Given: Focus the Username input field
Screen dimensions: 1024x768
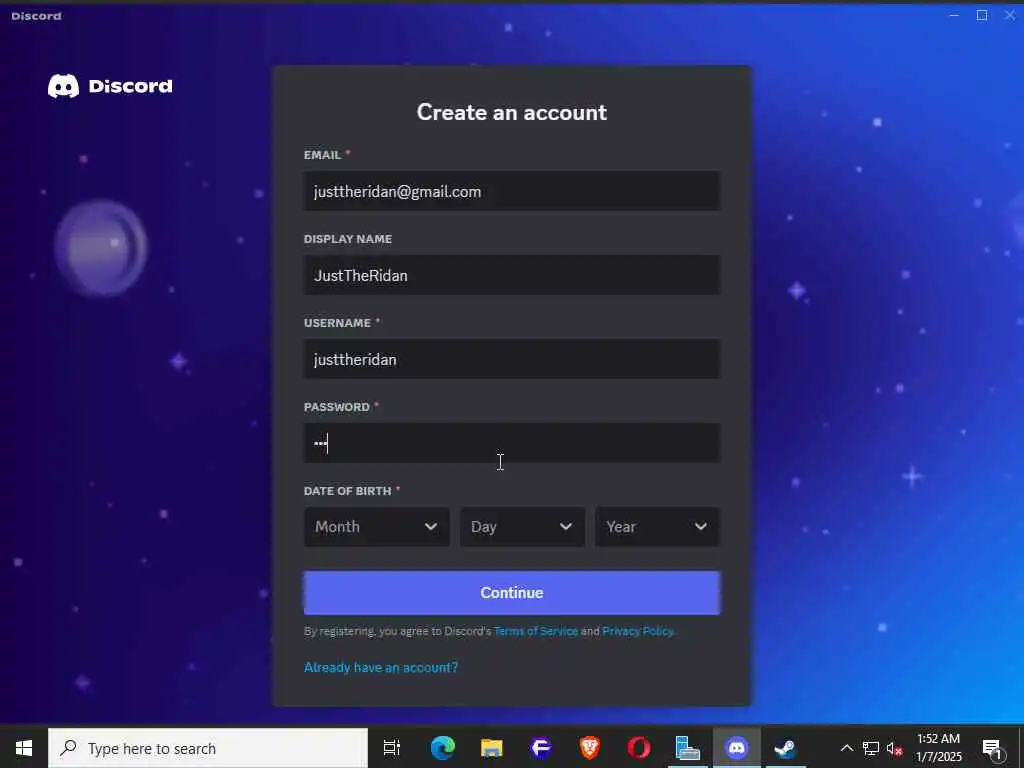Looking at the screenshot, I should (x=512, y=359).
